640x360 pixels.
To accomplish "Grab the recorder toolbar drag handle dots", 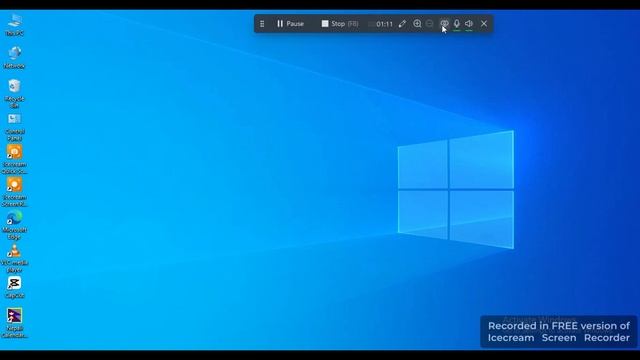I will 262,24.
